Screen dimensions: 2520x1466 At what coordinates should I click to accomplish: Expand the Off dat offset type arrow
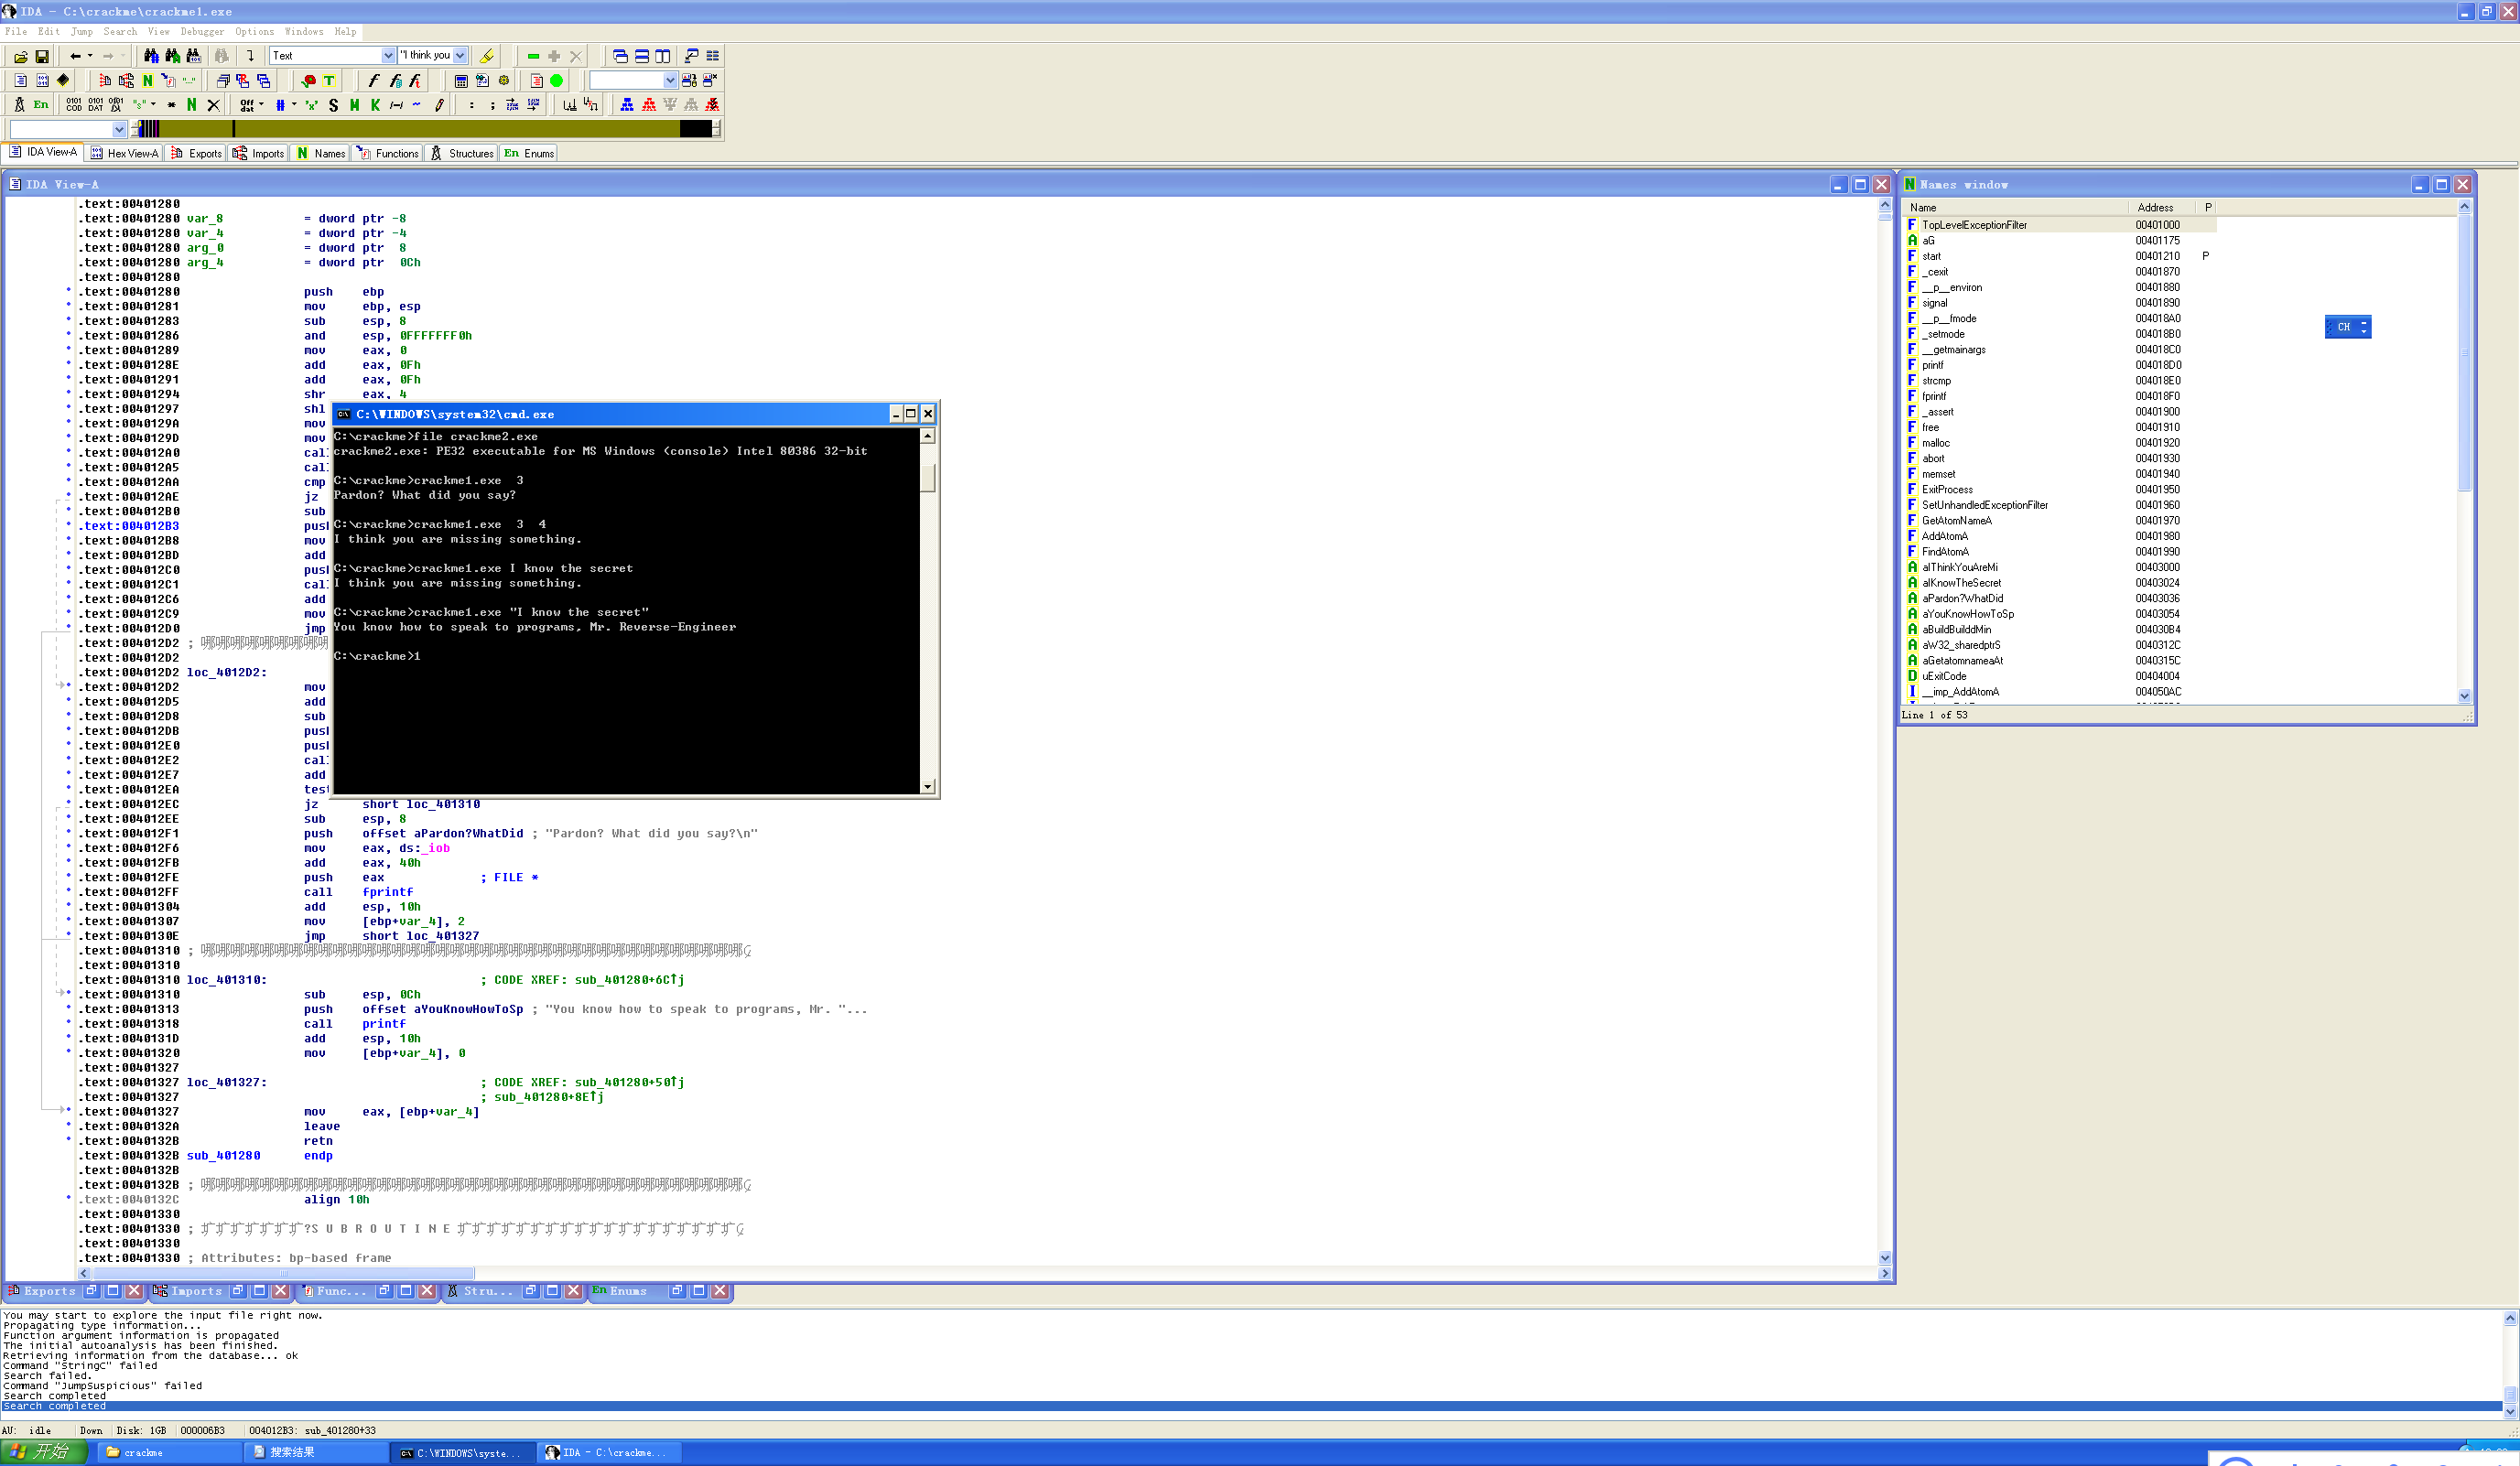click(262, 104)
